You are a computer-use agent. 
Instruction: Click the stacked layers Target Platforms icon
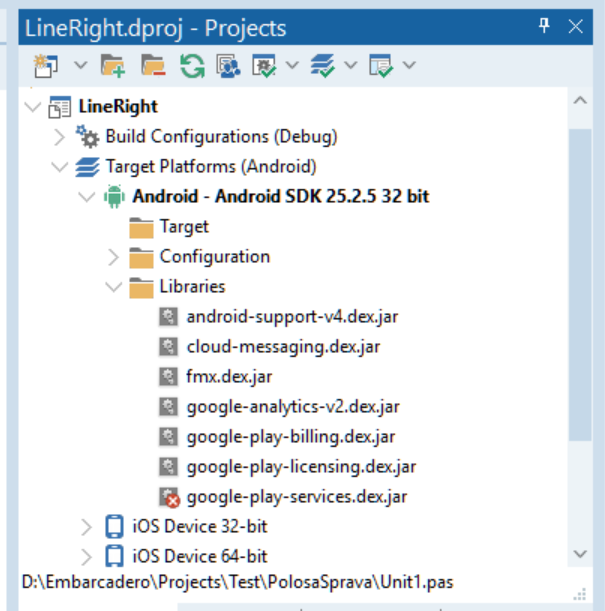(87, 167)
